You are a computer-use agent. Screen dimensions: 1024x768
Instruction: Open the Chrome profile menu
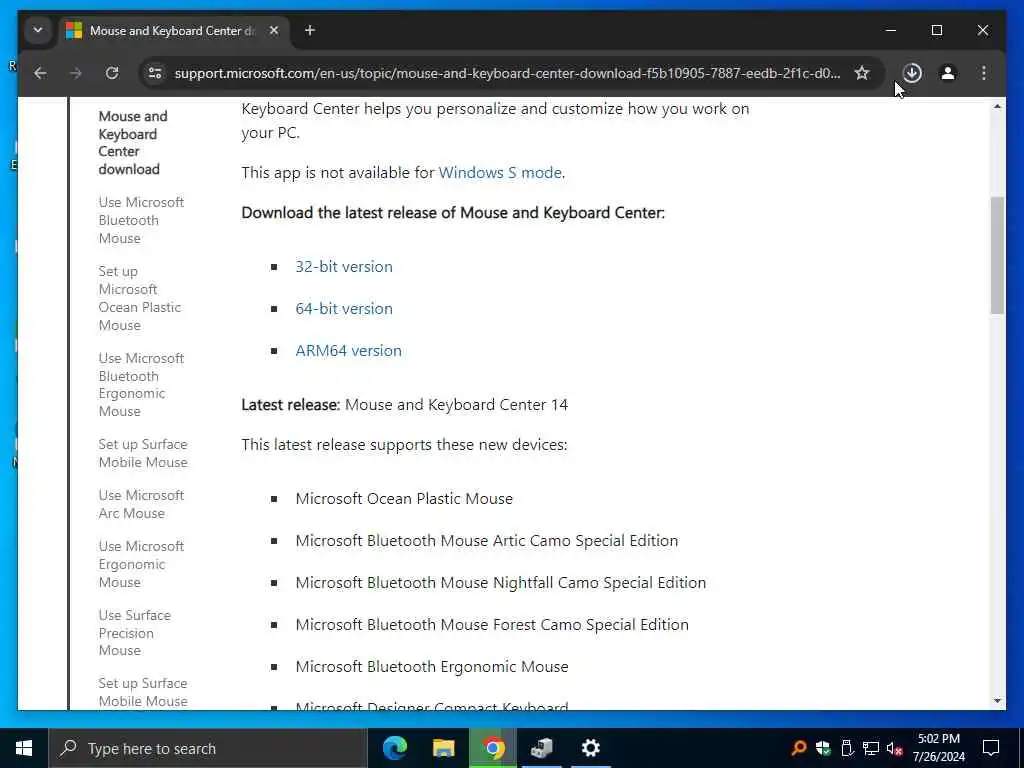pos(948,73)
